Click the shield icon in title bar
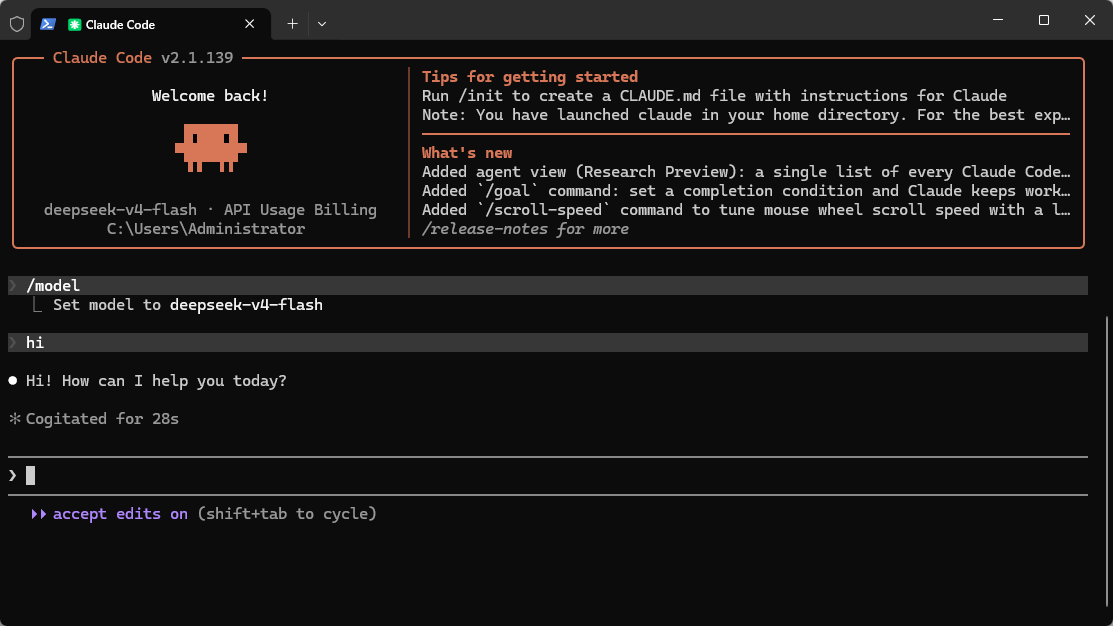Image resolution: width=1113 pixels, height=626 pixels. pos(17,24)
